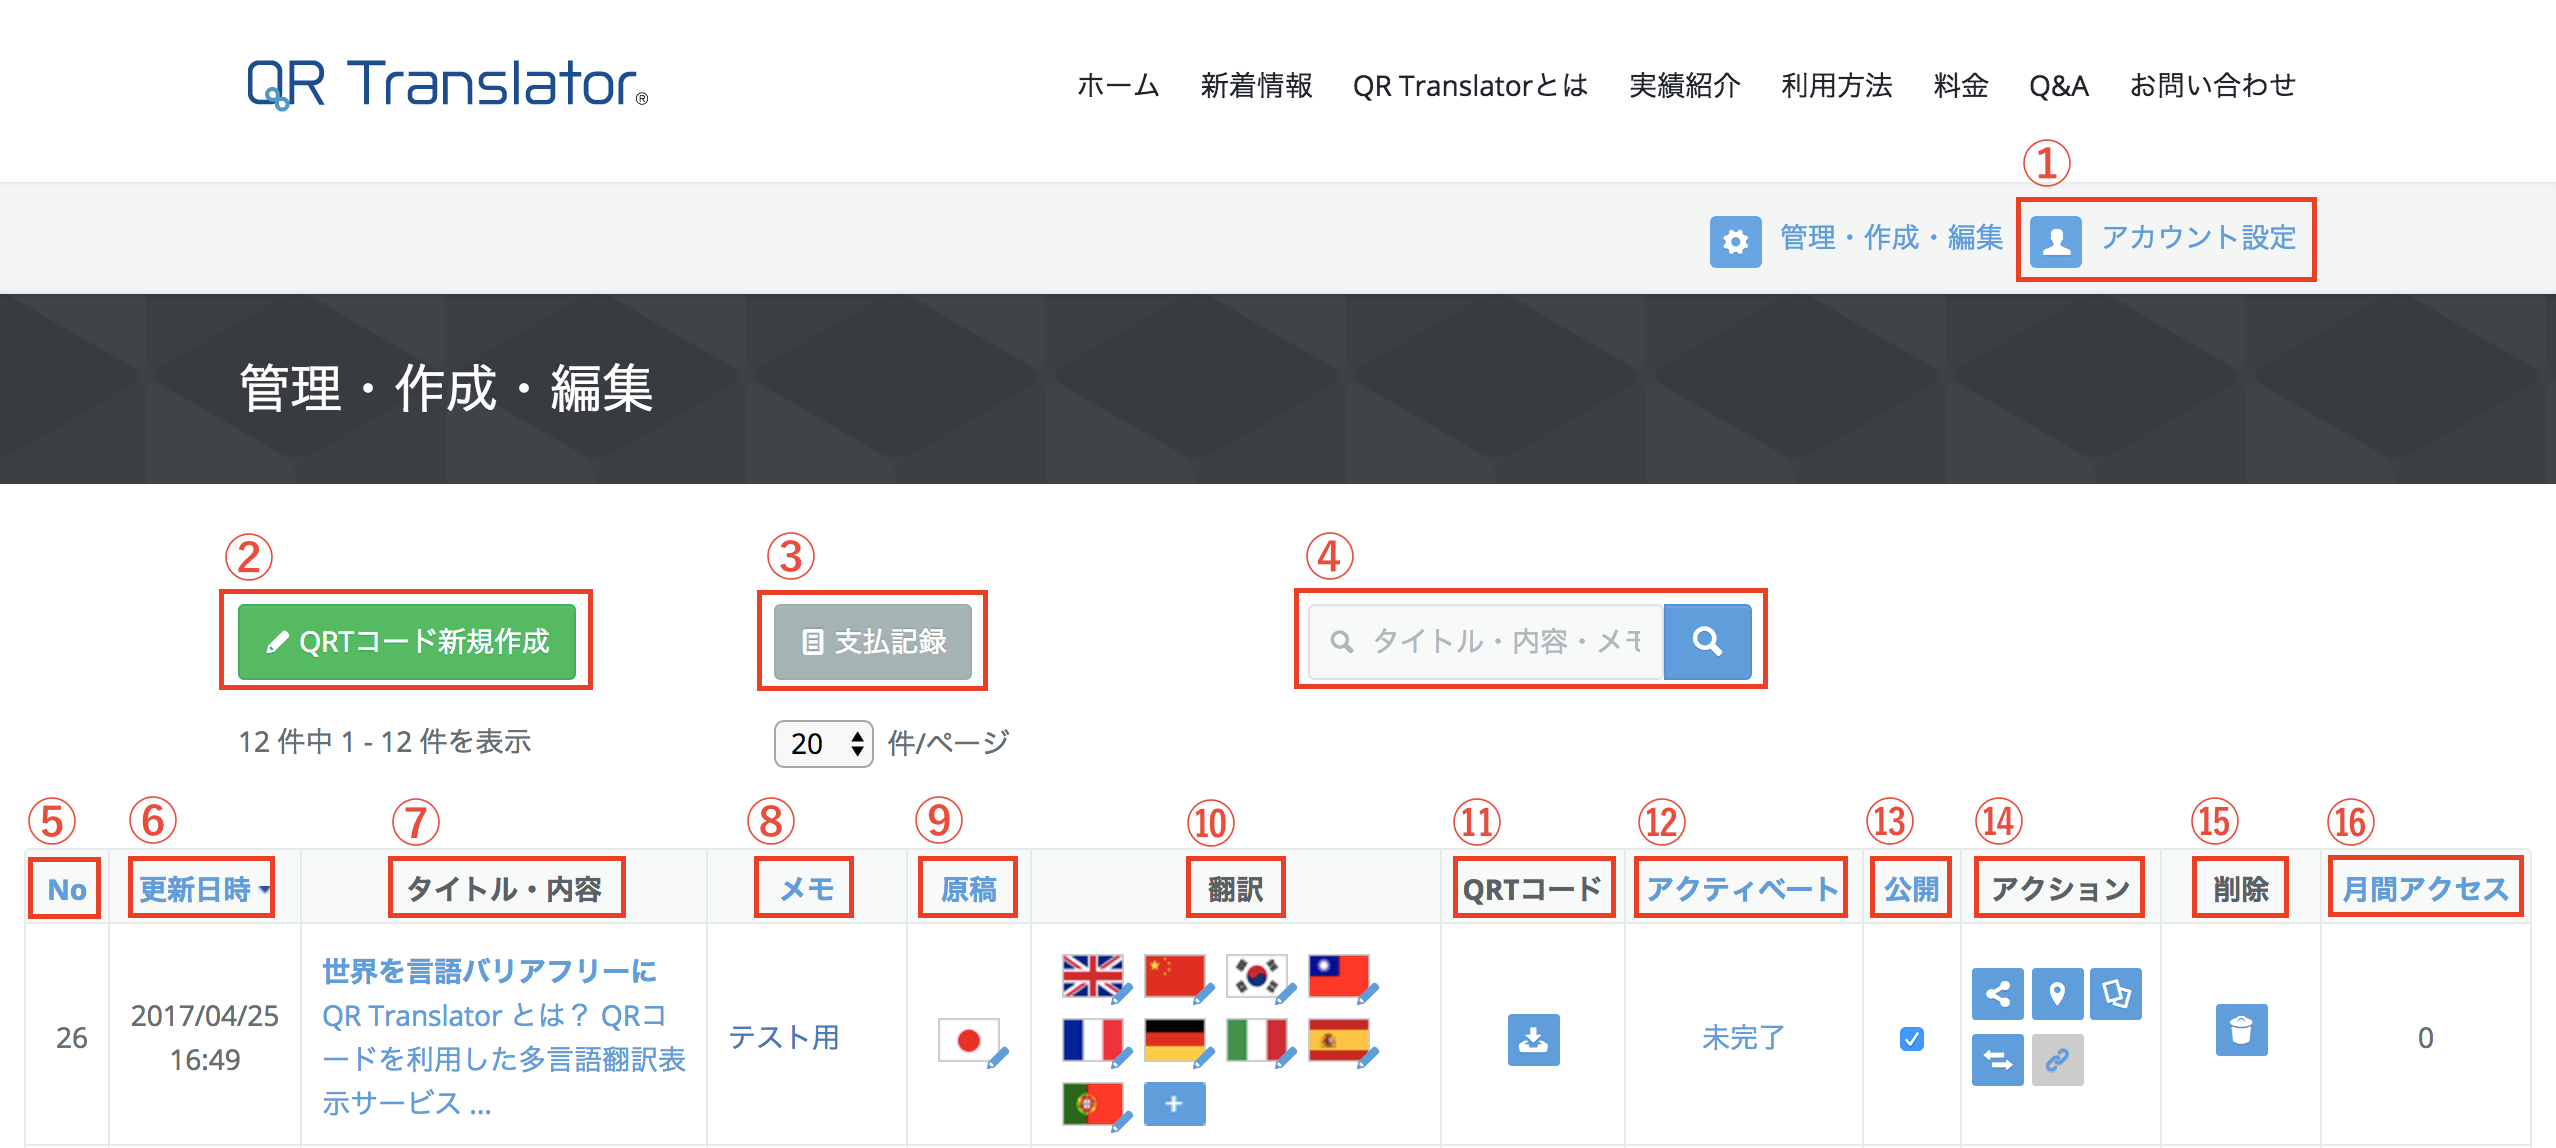Click the 公開 column header
2556x1148 pixels.
[x=1911, y=889]
